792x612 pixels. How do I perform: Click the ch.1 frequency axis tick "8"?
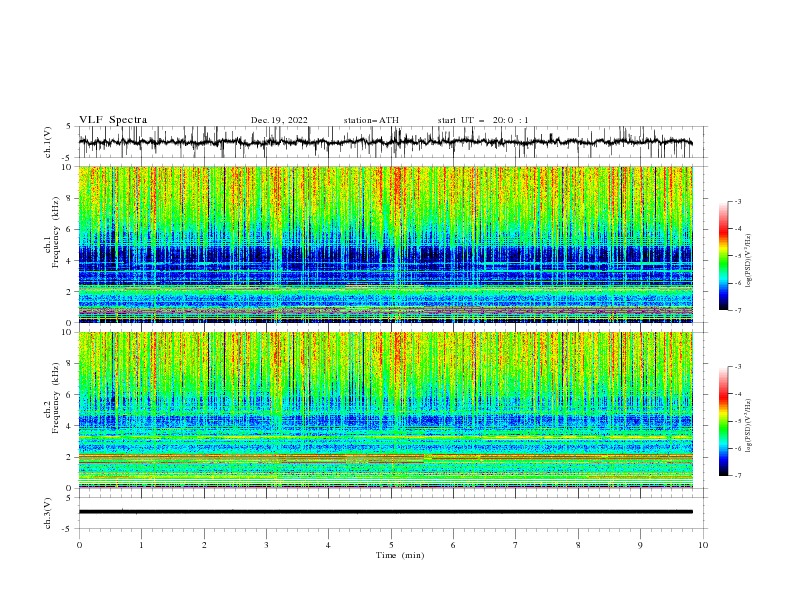pos(70,198)
